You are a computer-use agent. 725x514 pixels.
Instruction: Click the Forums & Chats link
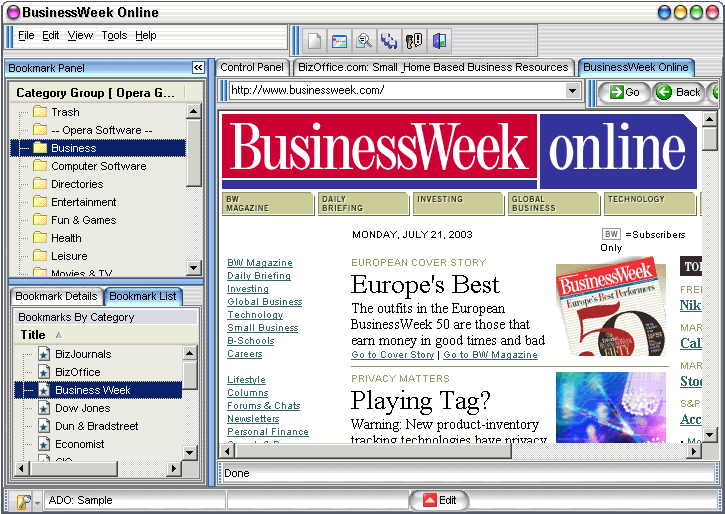click(x=264, y=406)
